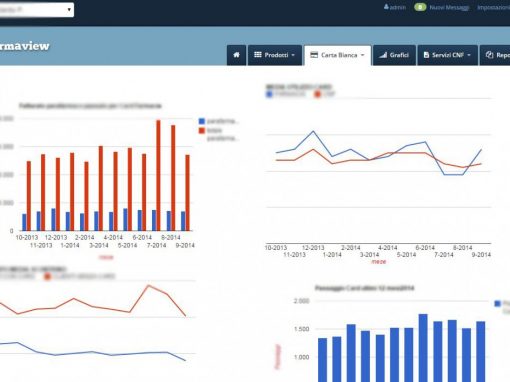Click the '0' axis label of the bar chart
The image size is (510, 382).
[x=12, y=231]
